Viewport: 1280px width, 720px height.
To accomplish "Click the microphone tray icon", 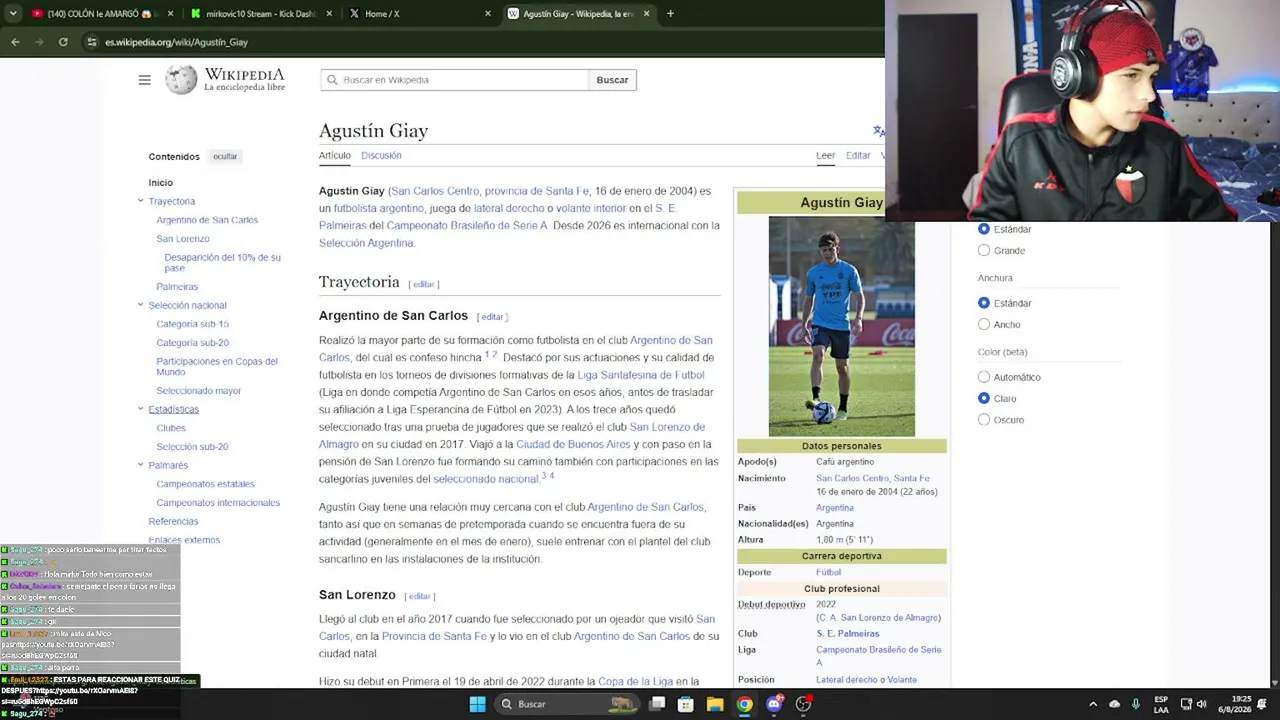I will point(1136,704).
